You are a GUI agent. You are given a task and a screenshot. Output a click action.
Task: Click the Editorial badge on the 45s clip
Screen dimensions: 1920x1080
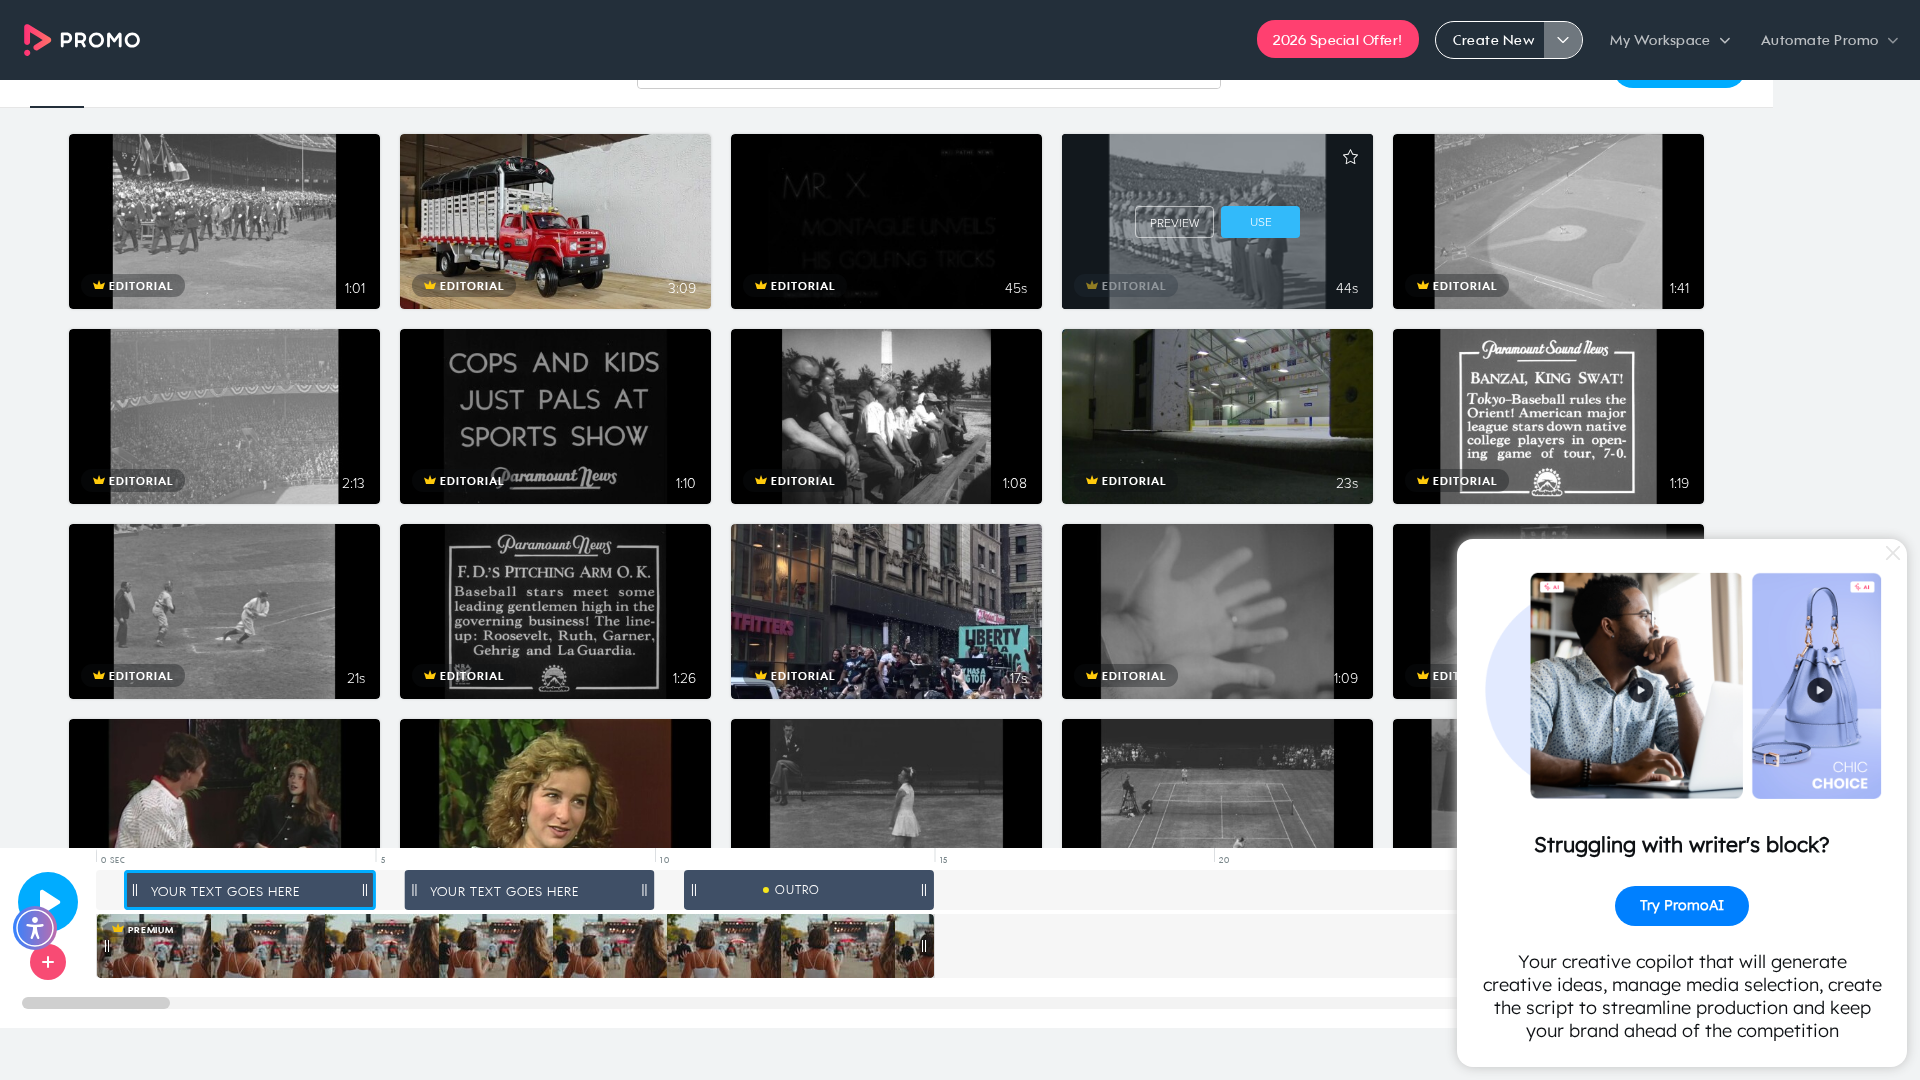(x=795, y=286)
